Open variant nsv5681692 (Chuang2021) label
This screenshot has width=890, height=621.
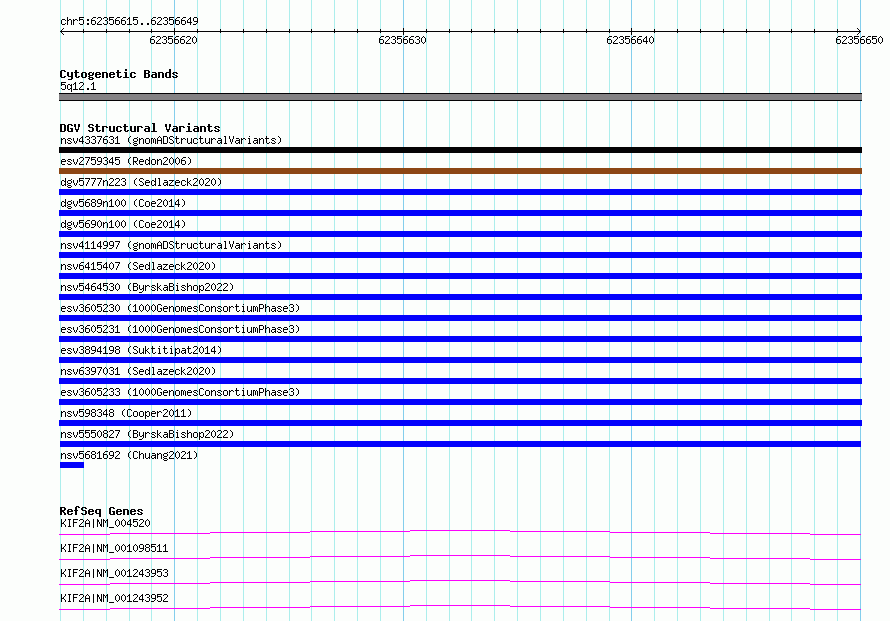(129, 455)
